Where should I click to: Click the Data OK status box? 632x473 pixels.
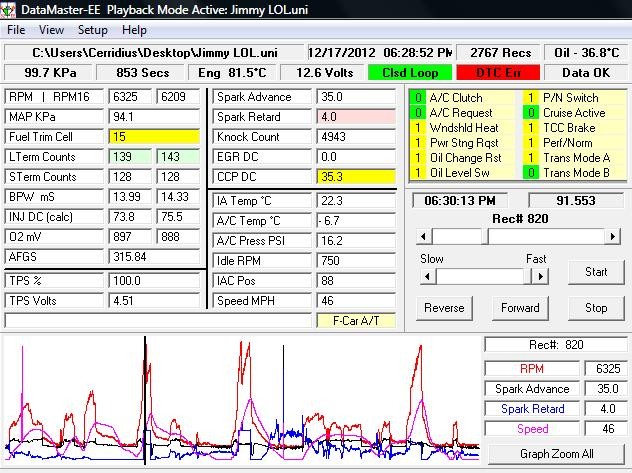(586, 73)
